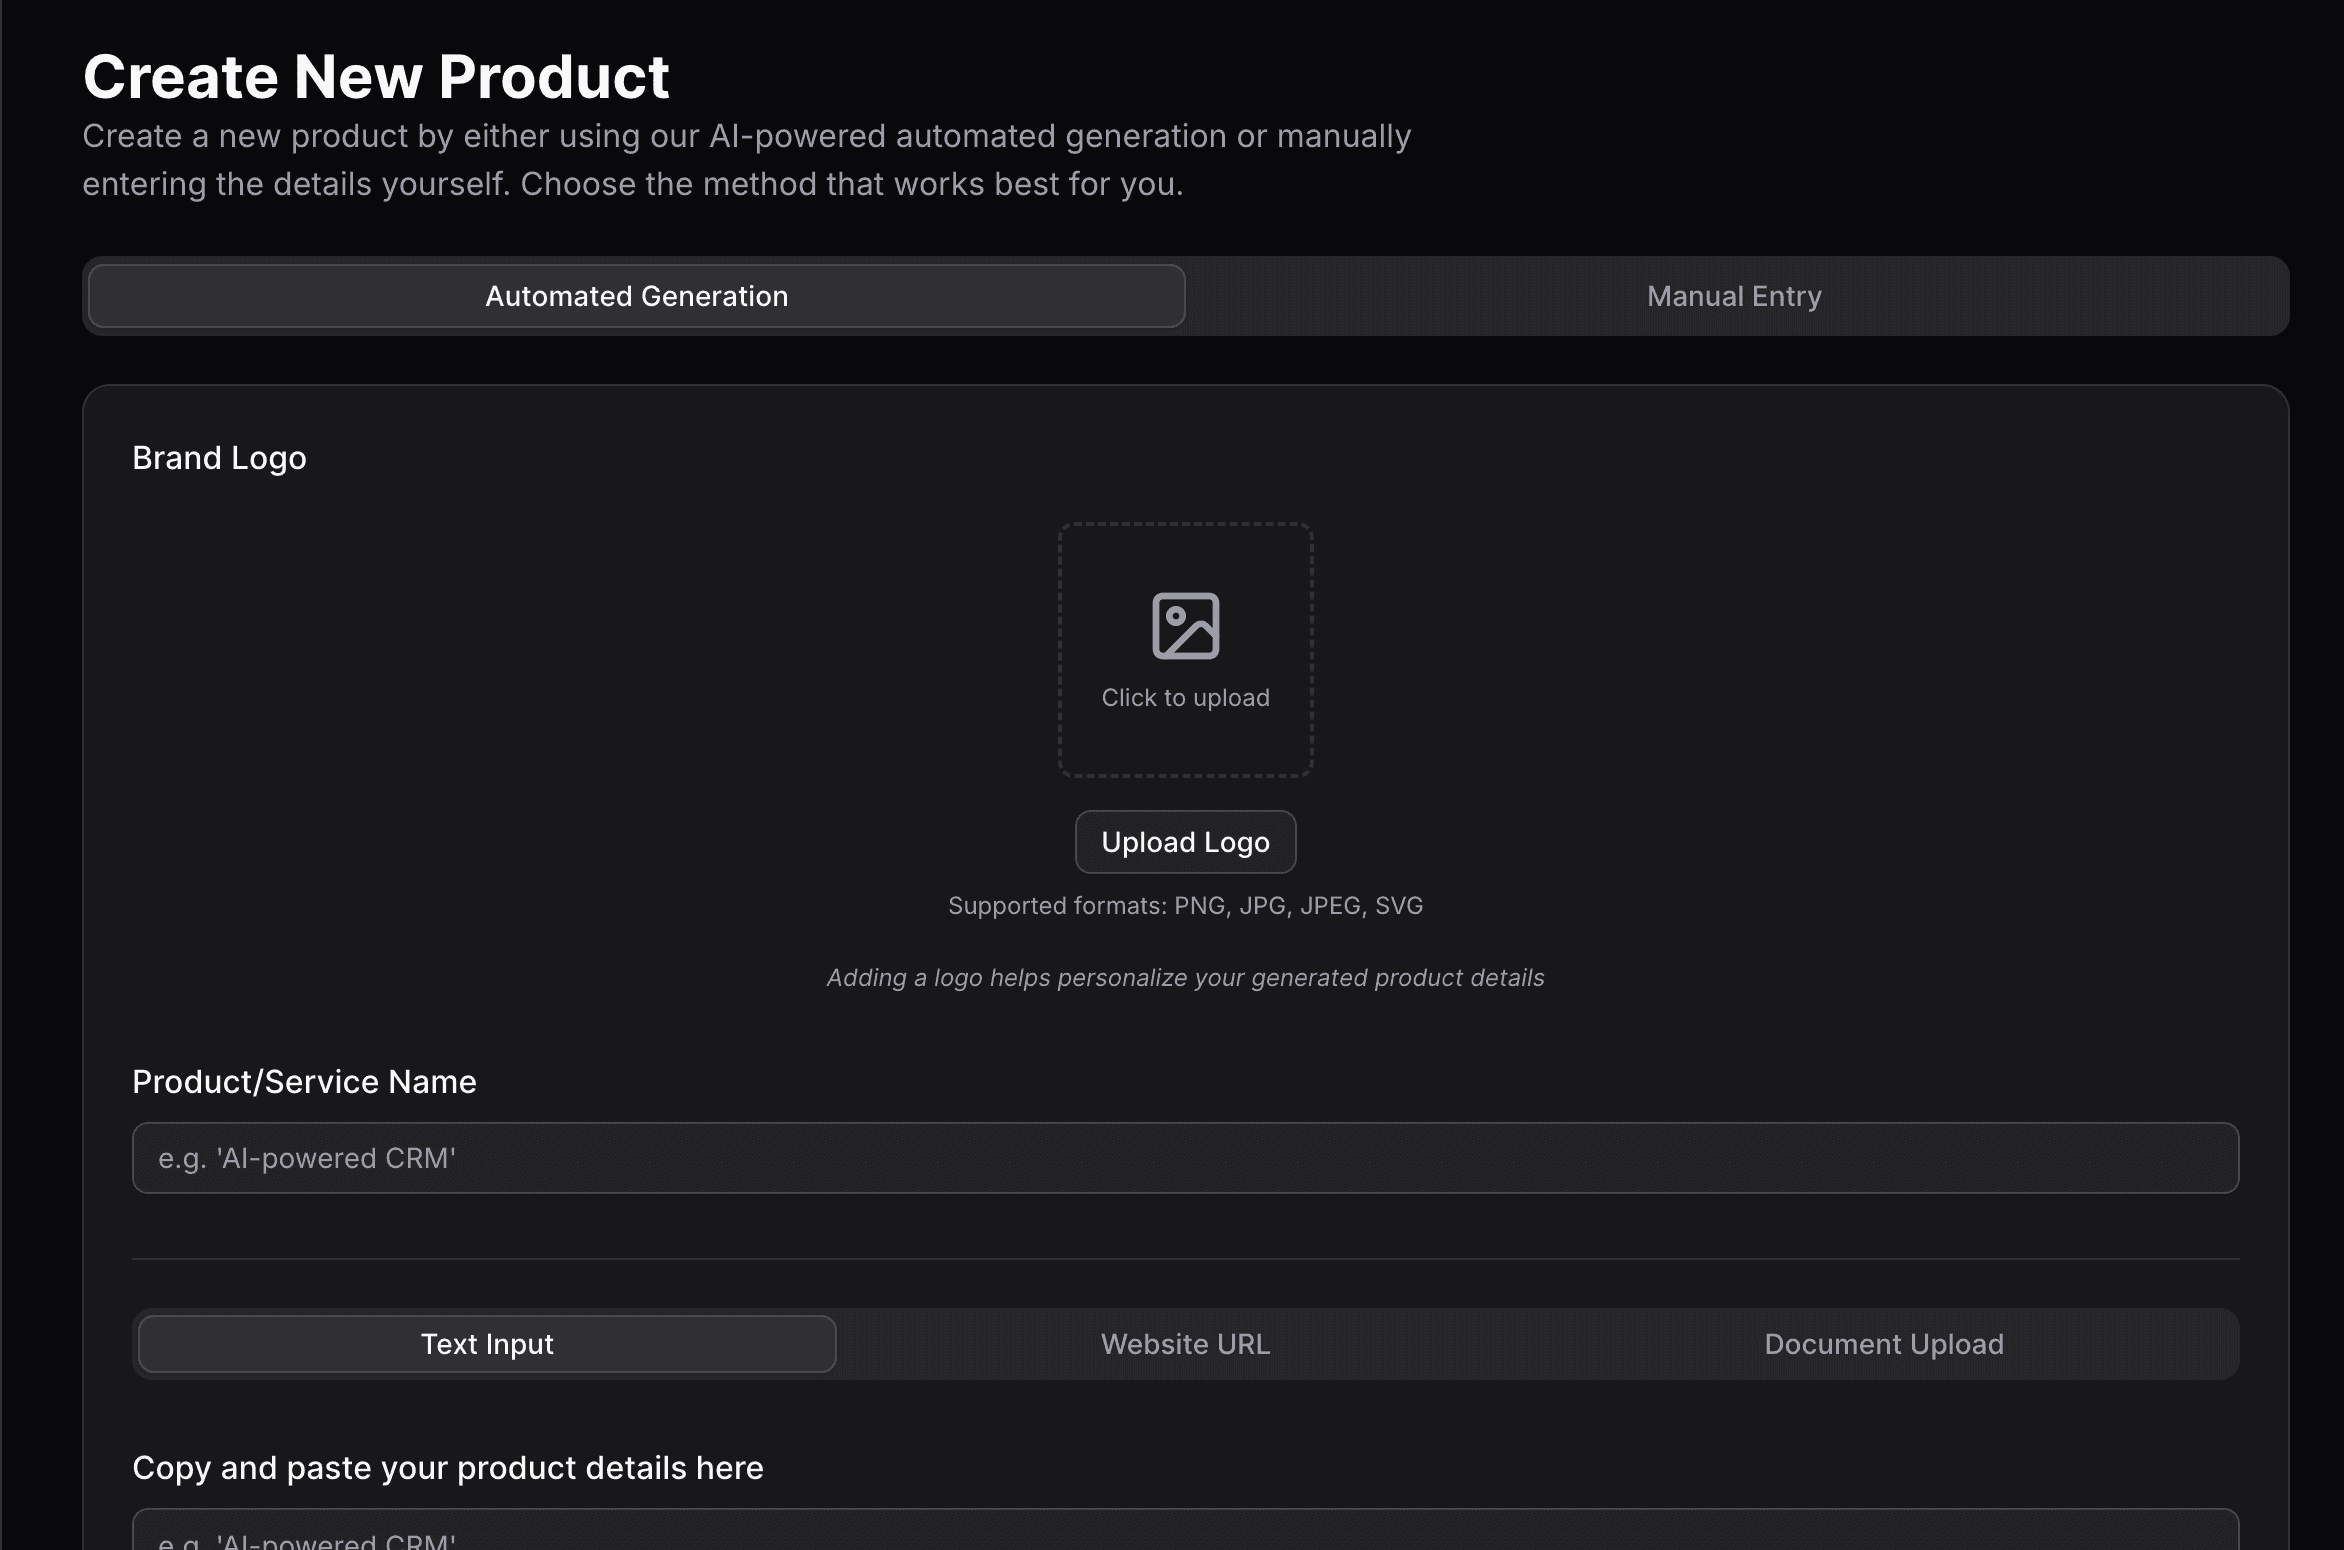Image resolution: width=2344 pixels, height=1550 pixels.
Task: Click inside the 'e.g. AI-powered CRM' field
Action: pyautogui.click(x=1185, y=1157)
